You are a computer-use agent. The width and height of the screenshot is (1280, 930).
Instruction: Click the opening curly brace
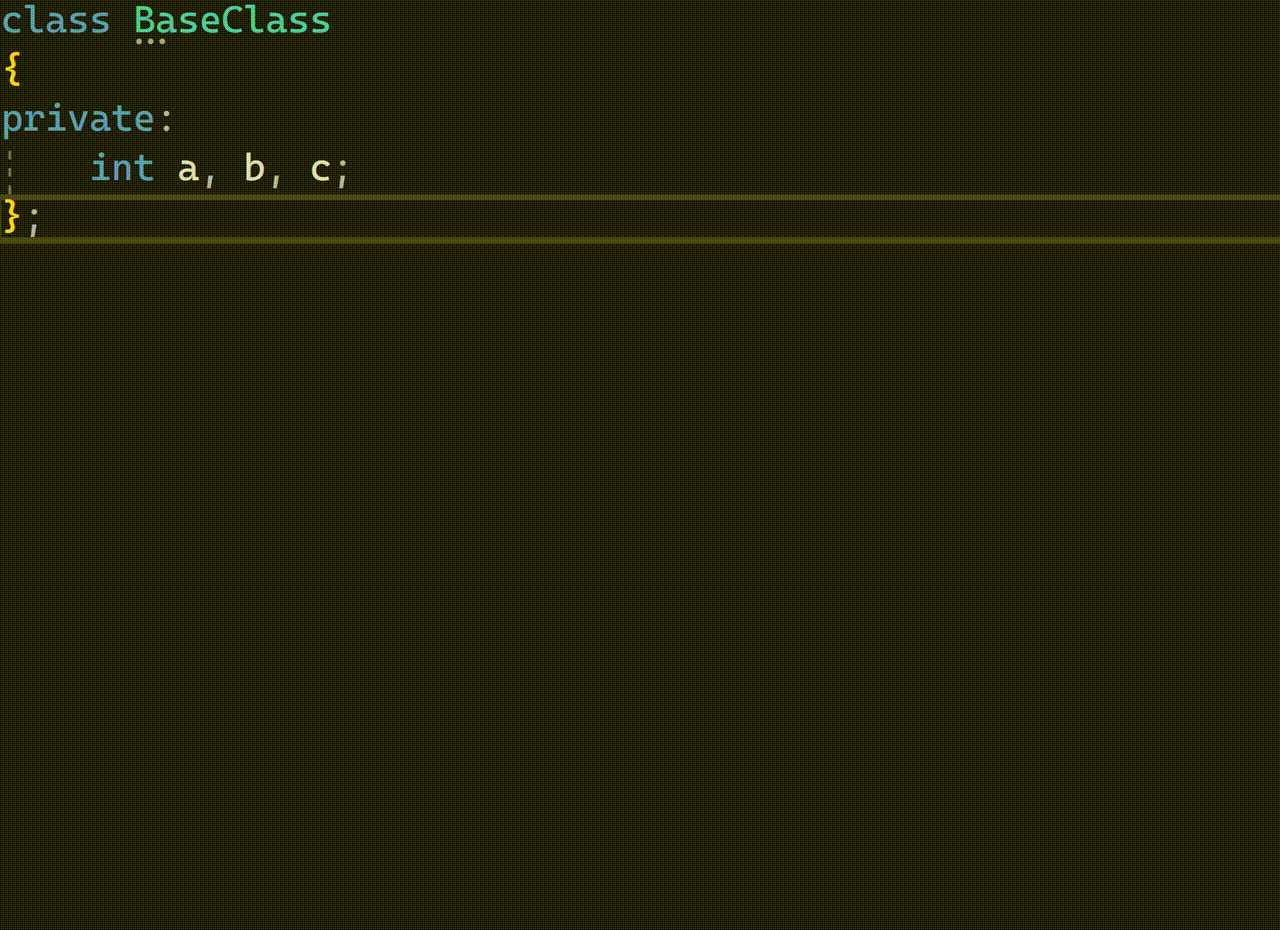coord(12,69)
